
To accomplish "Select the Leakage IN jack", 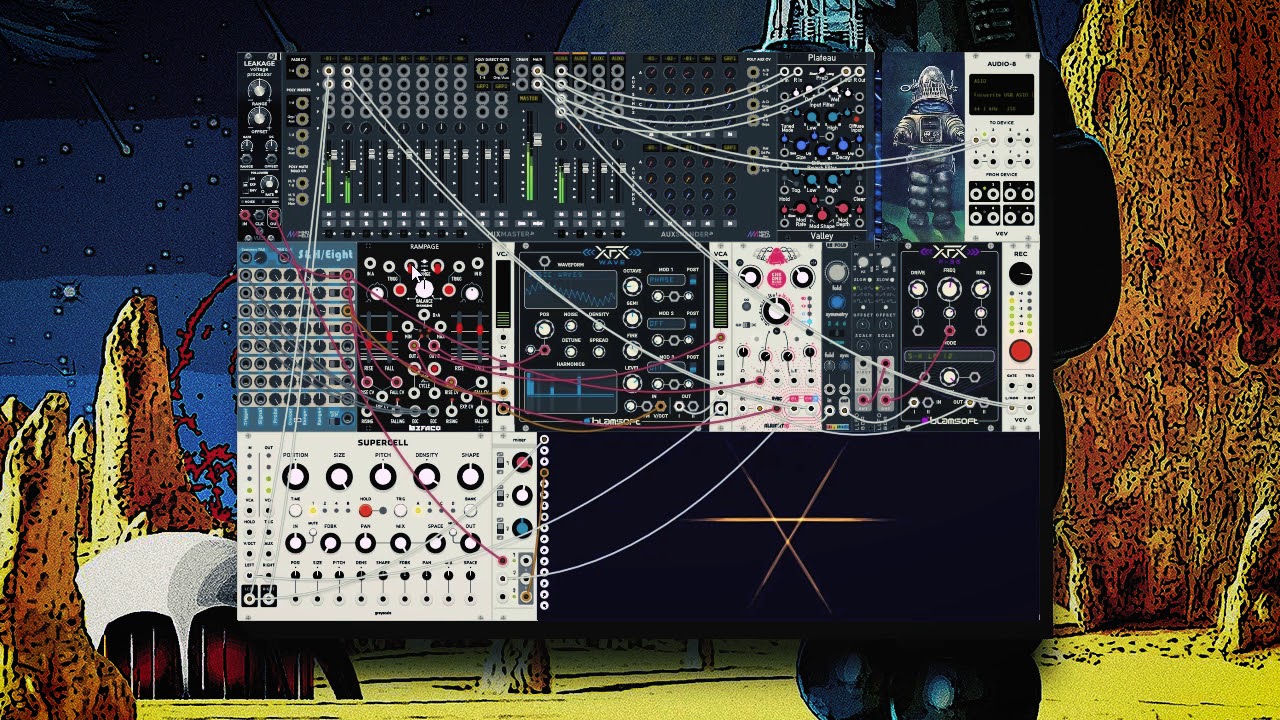I will [245, 213].
